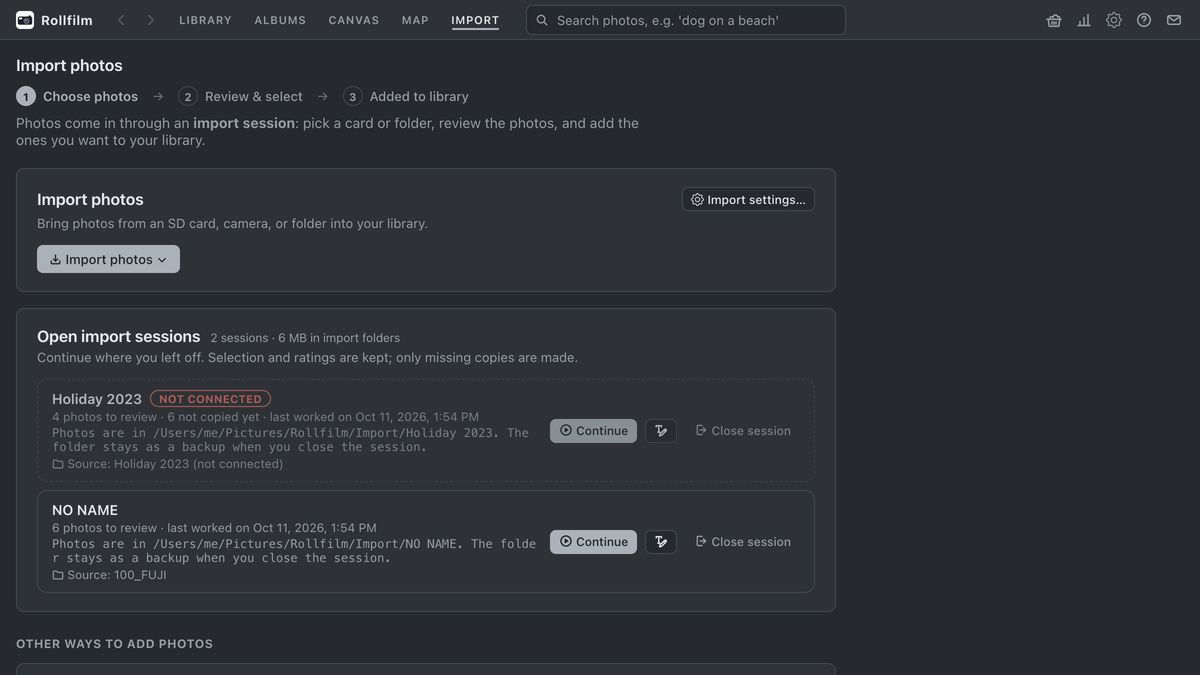Image resolution: width=1200 pixels, height=675 pixels.
Task: Click the Holiday 2023 source folder icon
Action: pos(58,464)
